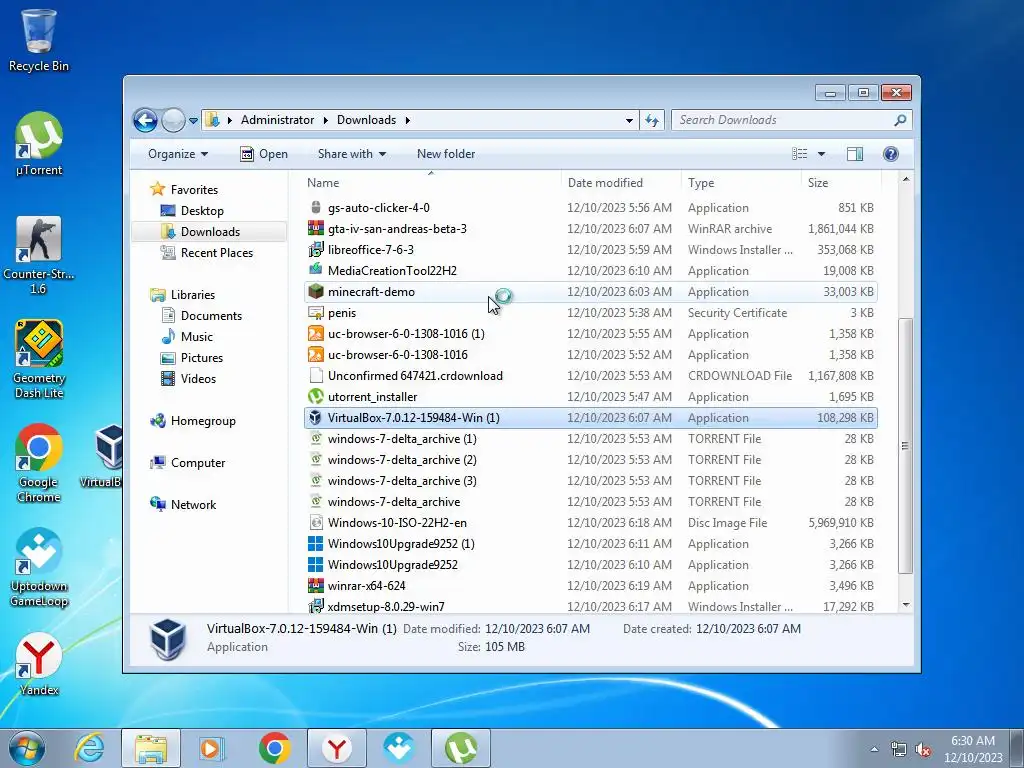The width and height of the screenshot is (1024, 768).
Task: Select windows-7-delta_archive (2) torrent
Action: coord(590,460)
